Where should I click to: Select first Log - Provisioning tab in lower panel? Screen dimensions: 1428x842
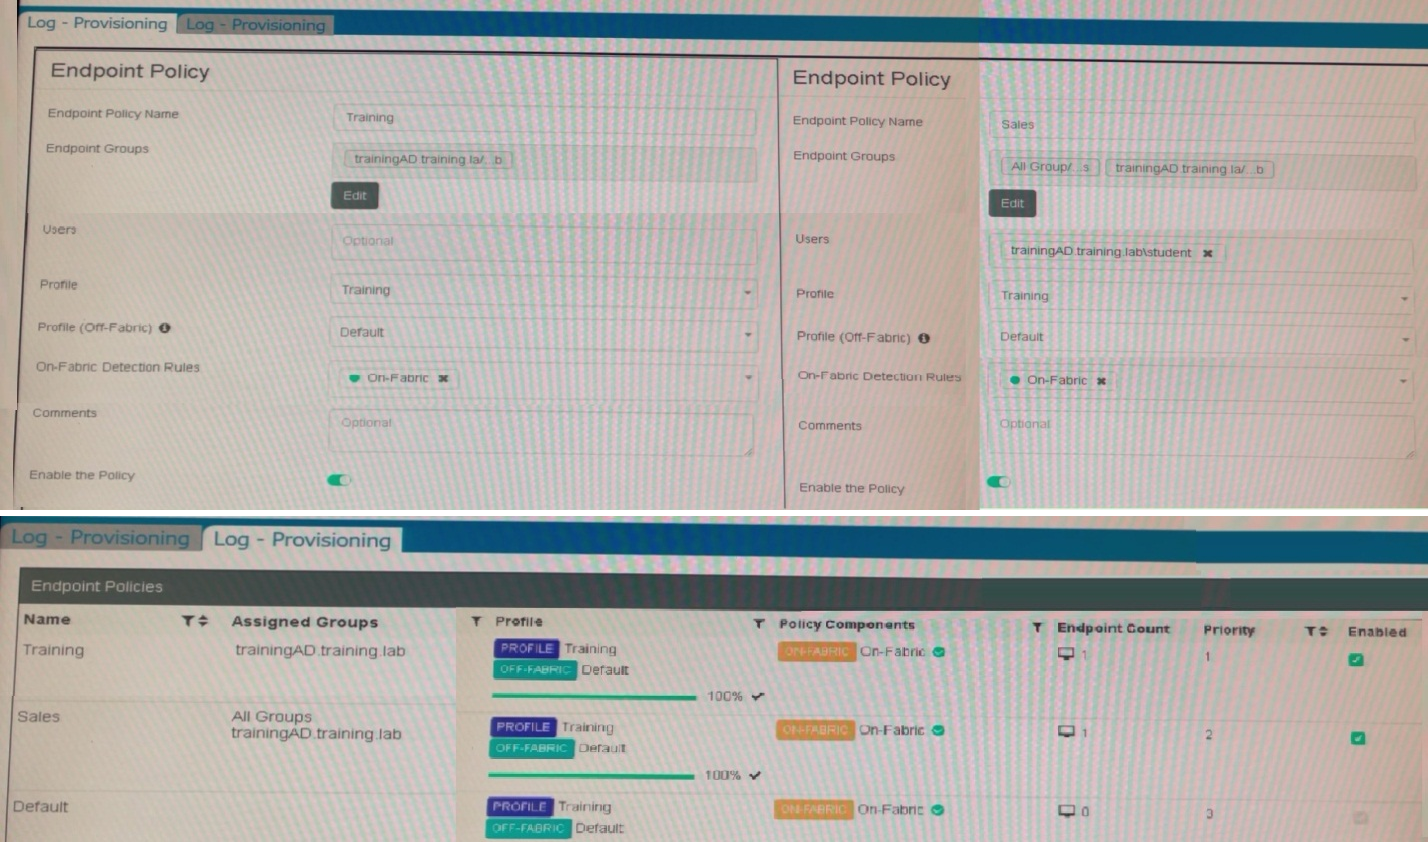100,538
